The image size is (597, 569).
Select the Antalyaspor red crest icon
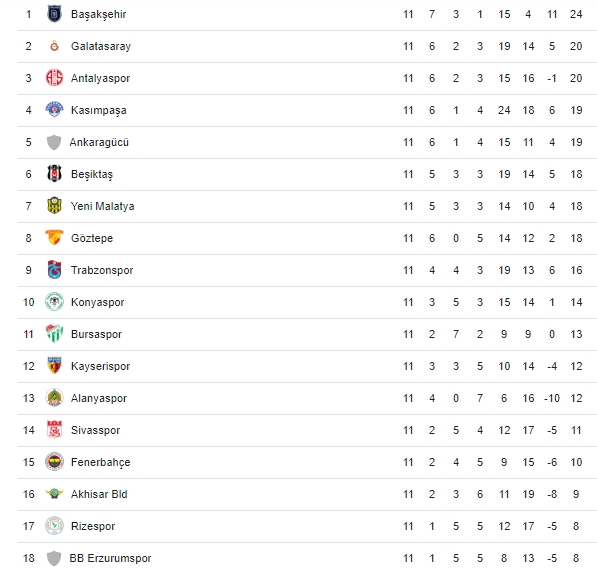point(54,78)
